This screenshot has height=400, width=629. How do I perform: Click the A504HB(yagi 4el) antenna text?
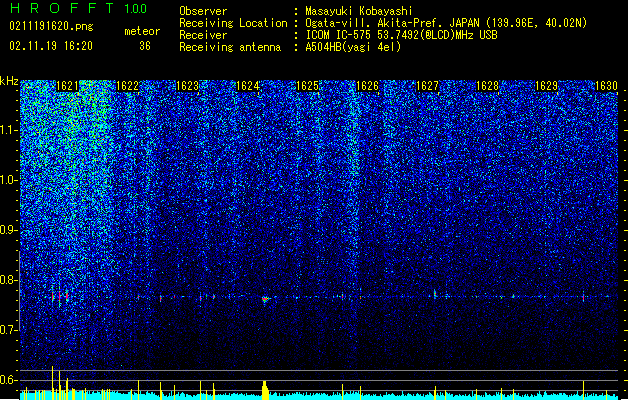[x=353, y=47]
